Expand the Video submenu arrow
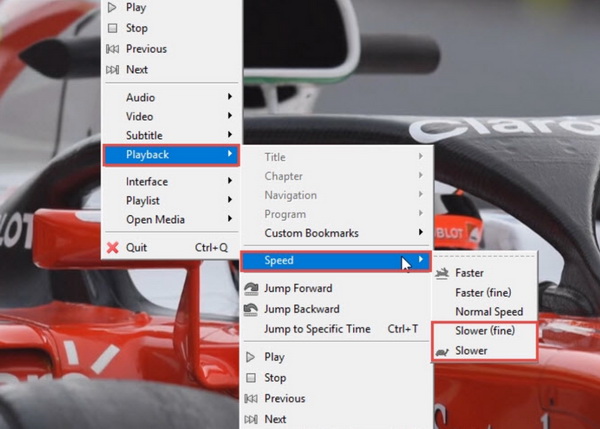 (230, 116)
